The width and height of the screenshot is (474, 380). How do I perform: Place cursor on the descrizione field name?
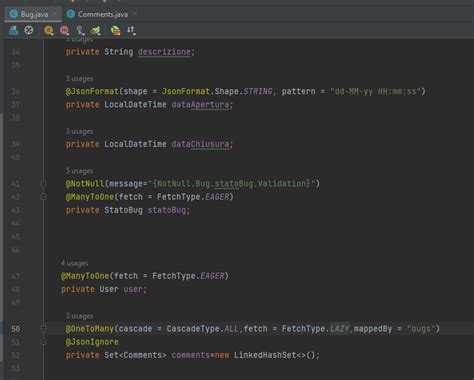pyautogui.click(x=164, y=52)
